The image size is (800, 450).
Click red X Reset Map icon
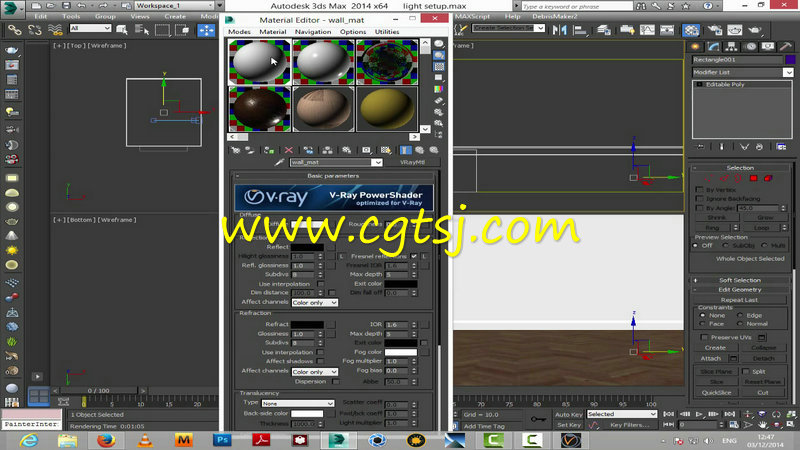289,150
